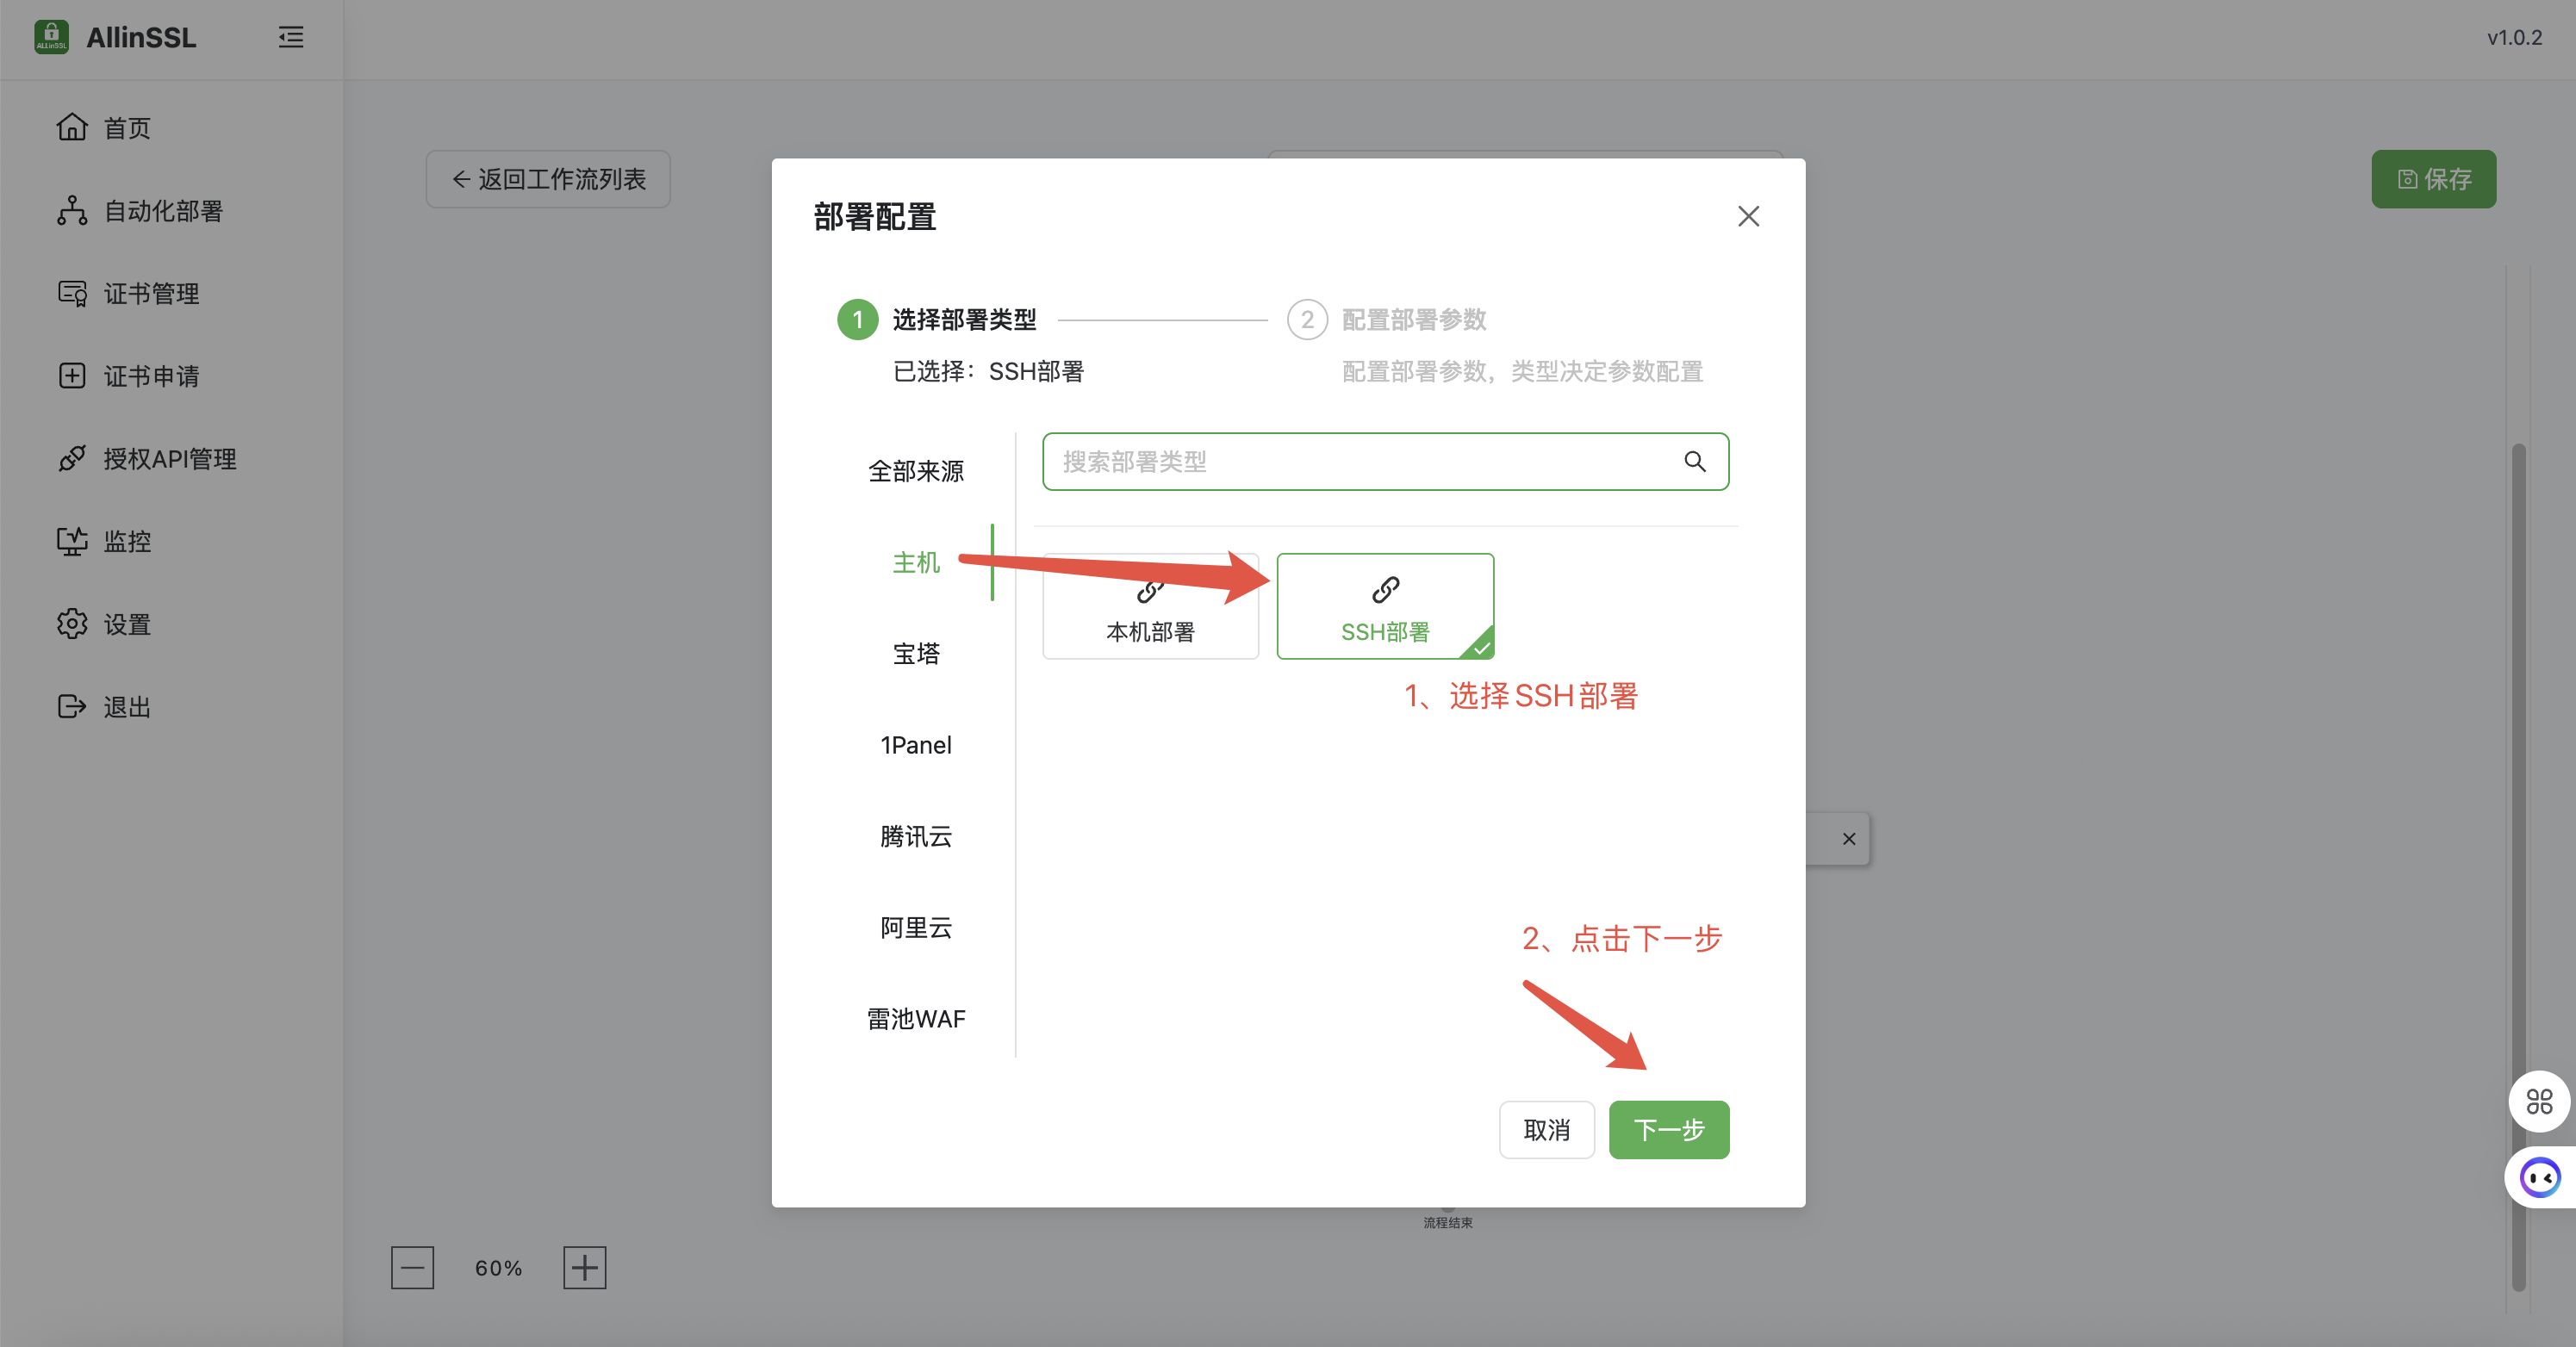
Task: Switch to the 腾讯云 source category
Action: click(x=915, y=836)
